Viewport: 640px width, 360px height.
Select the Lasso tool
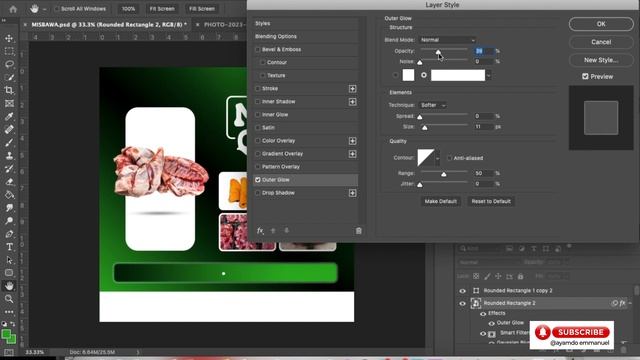click(9, 64)
